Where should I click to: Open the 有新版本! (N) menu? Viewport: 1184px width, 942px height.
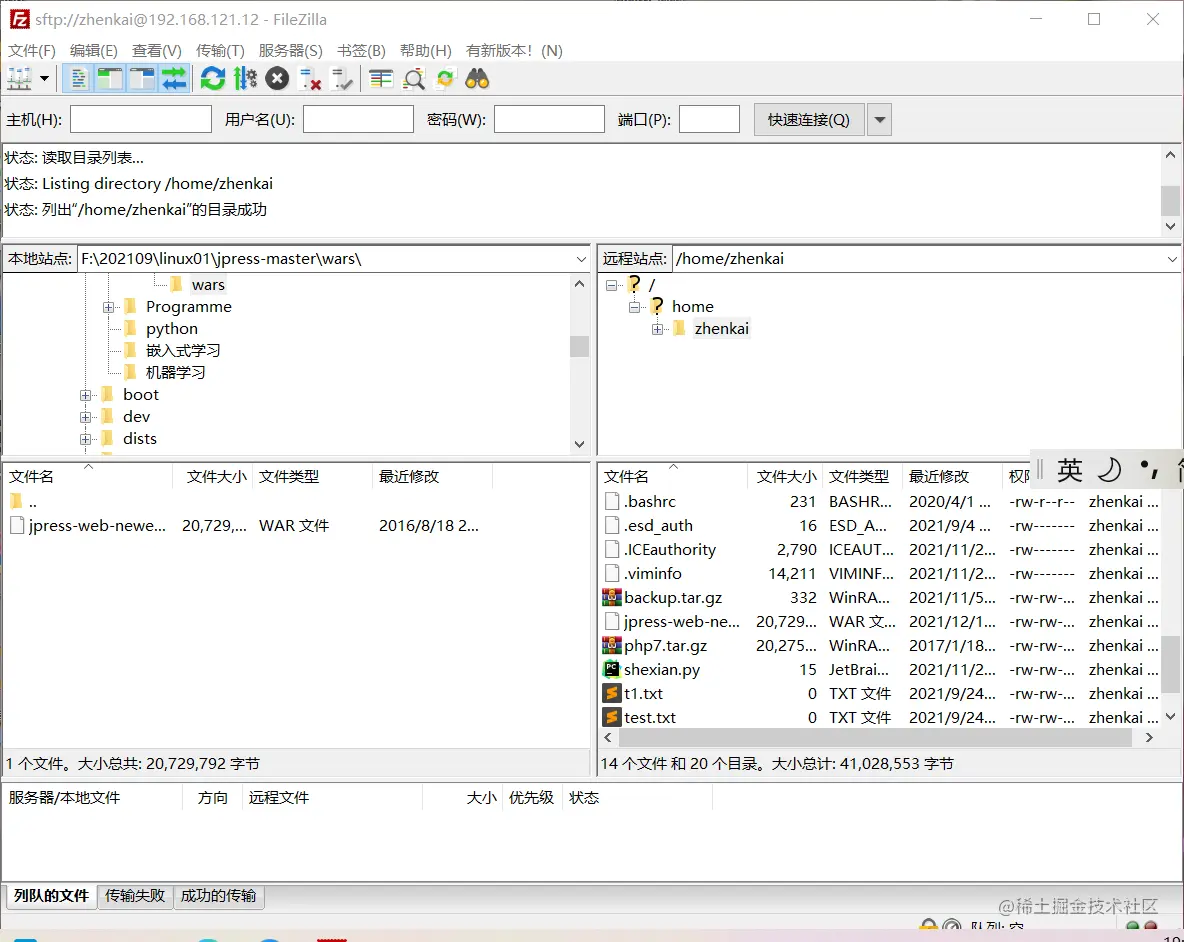tap(514, 51)
